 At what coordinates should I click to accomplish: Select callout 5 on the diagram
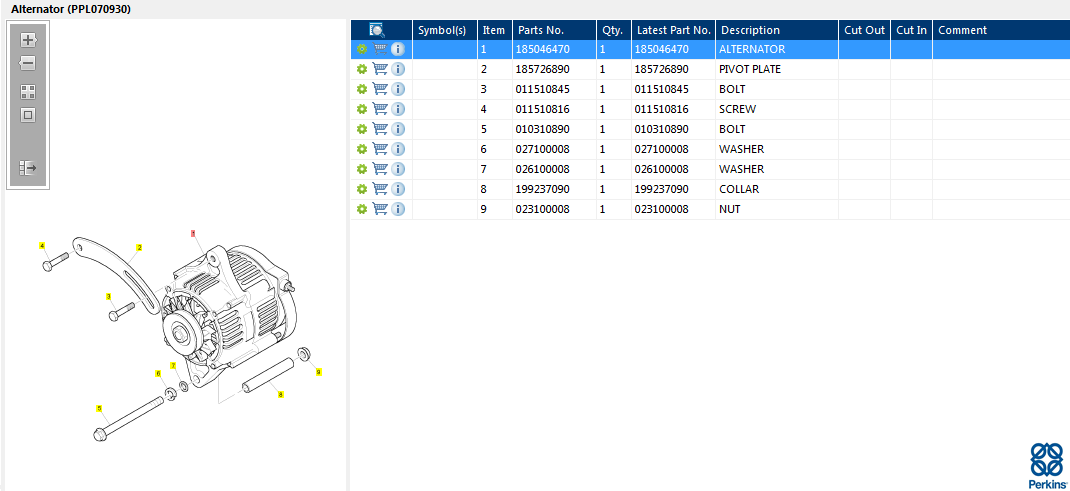tap(99, 408)
